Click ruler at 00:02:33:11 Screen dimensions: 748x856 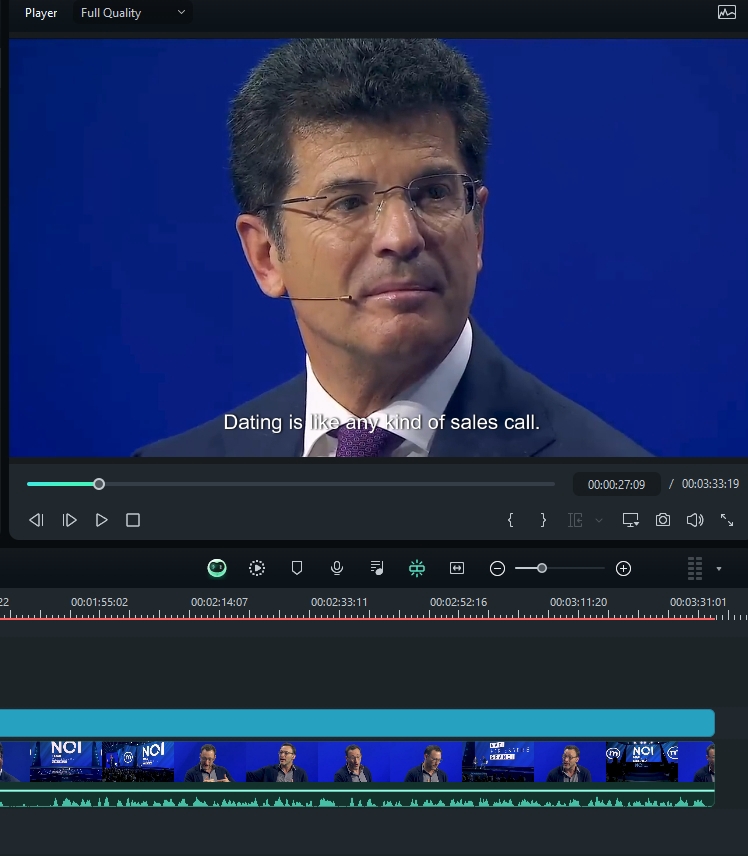(339, 602)
